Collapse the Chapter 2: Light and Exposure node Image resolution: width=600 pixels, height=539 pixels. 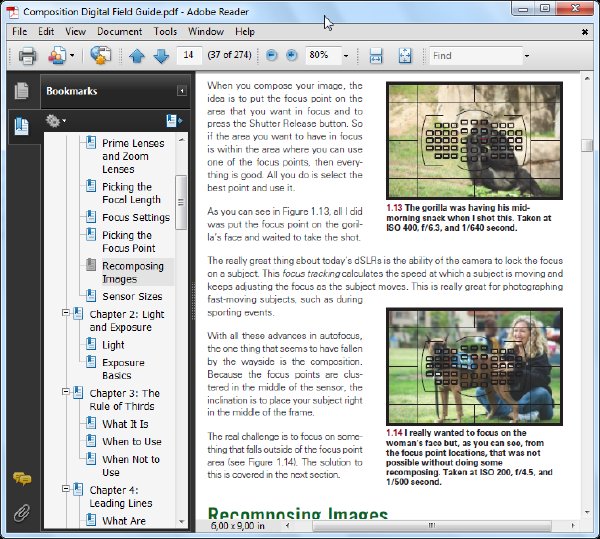coord(66,313)
